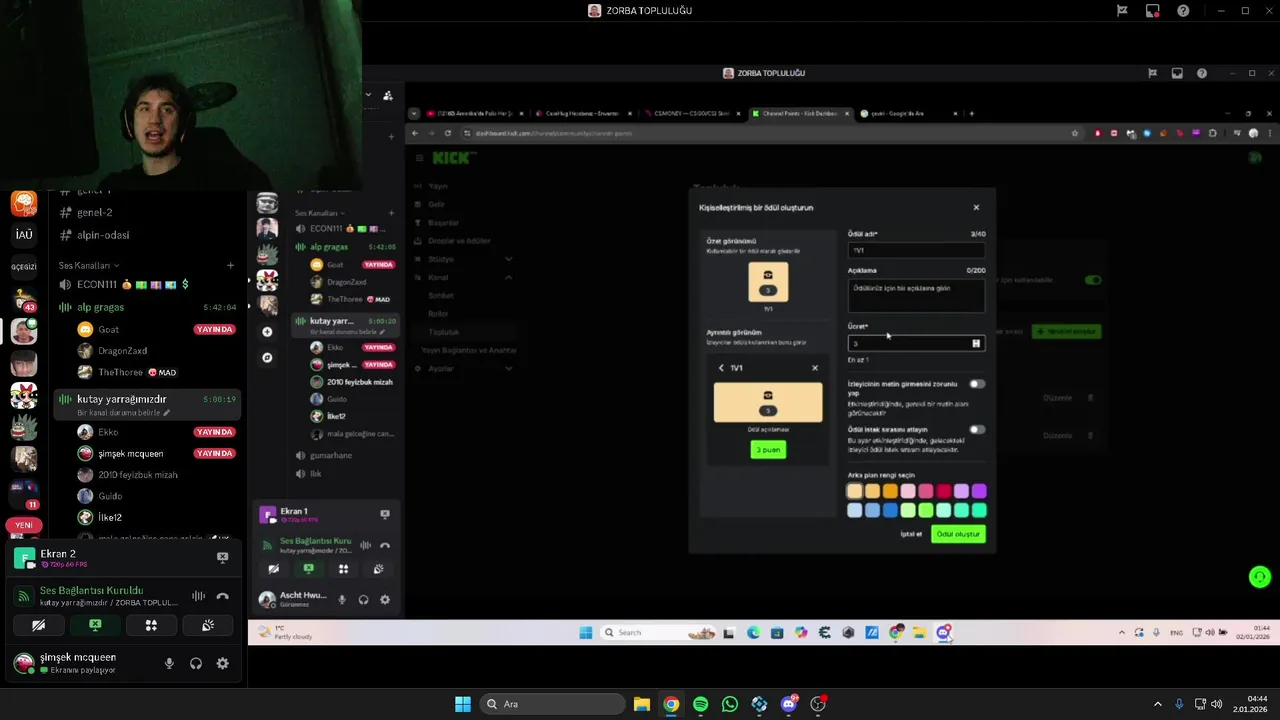This screenshot has width=1280, height=720.
Task: Switch to the CSMONEY browser tab
Action: click(690, 113)
